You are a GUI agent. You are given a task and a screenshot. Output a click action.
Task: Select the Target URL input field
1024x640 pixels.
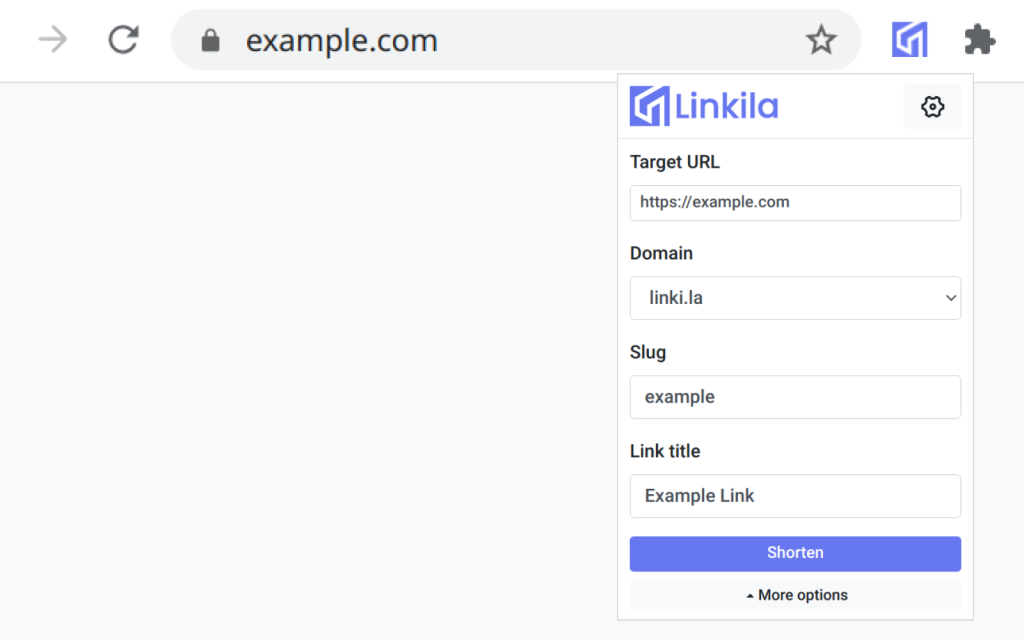pos(795,203)
